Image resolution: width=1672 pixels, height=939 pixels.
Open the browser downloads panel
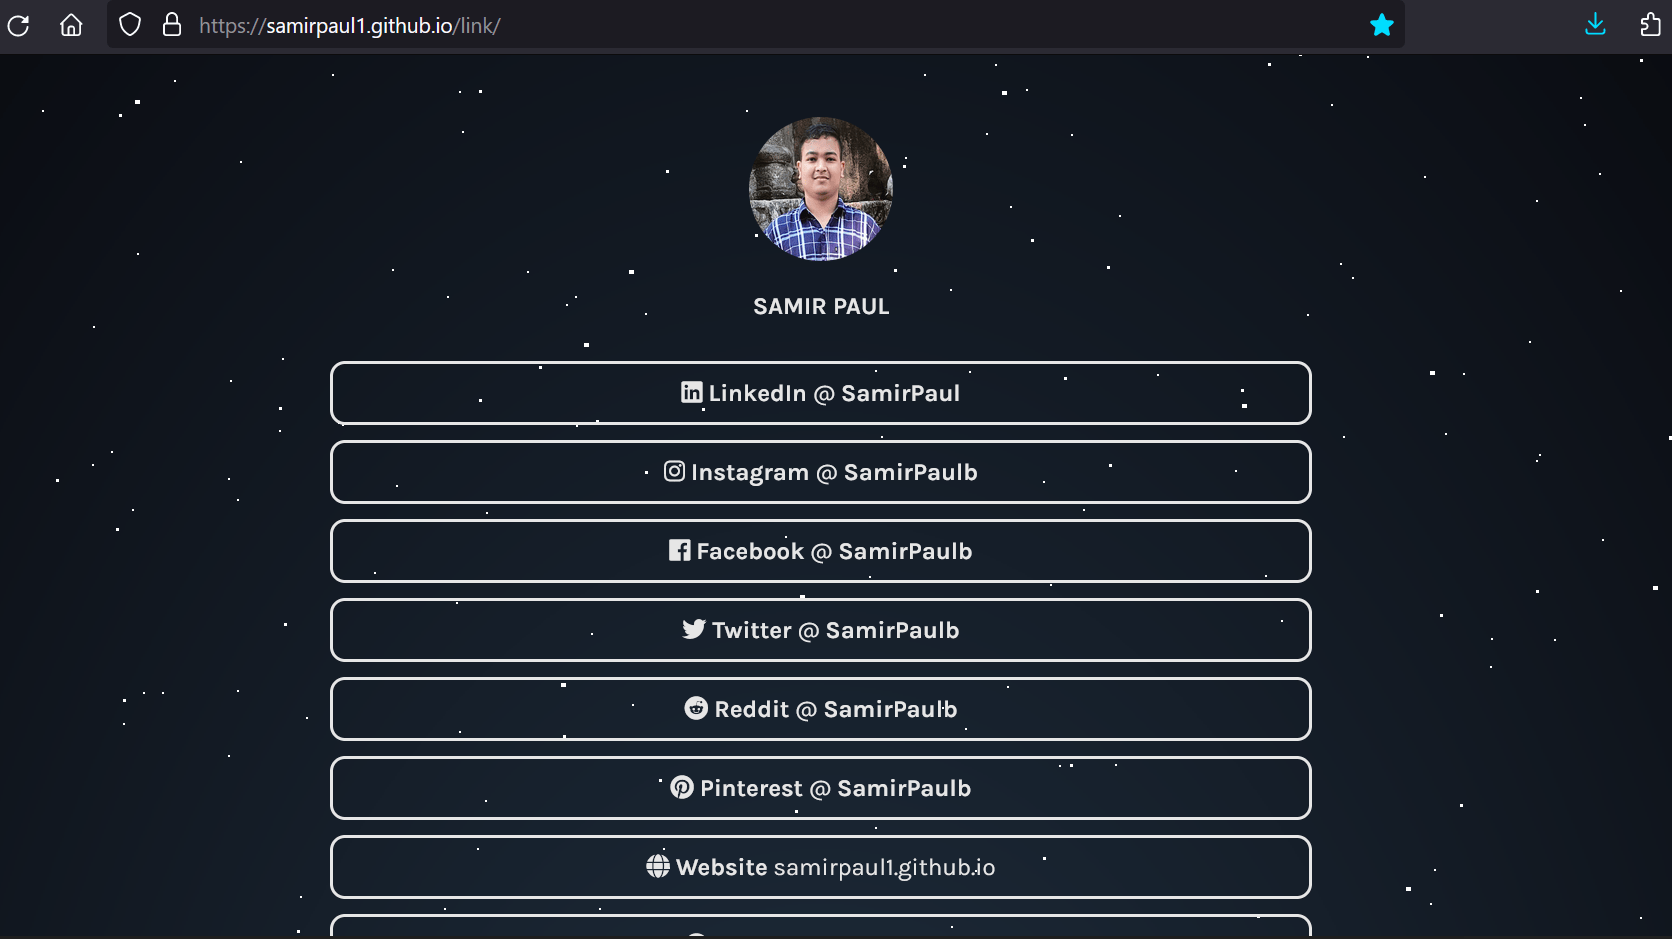pyautogui.click(x=1595, y=25)
